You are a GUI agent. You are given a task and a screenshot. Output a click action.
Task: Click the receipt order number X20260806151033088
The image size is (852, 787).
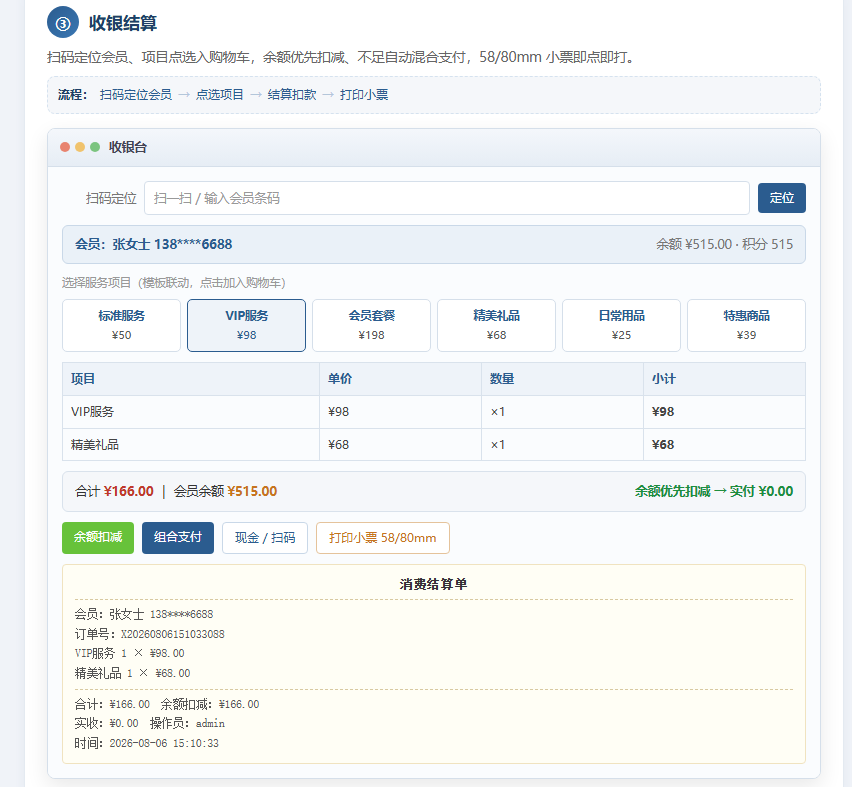tap(173, 634)
